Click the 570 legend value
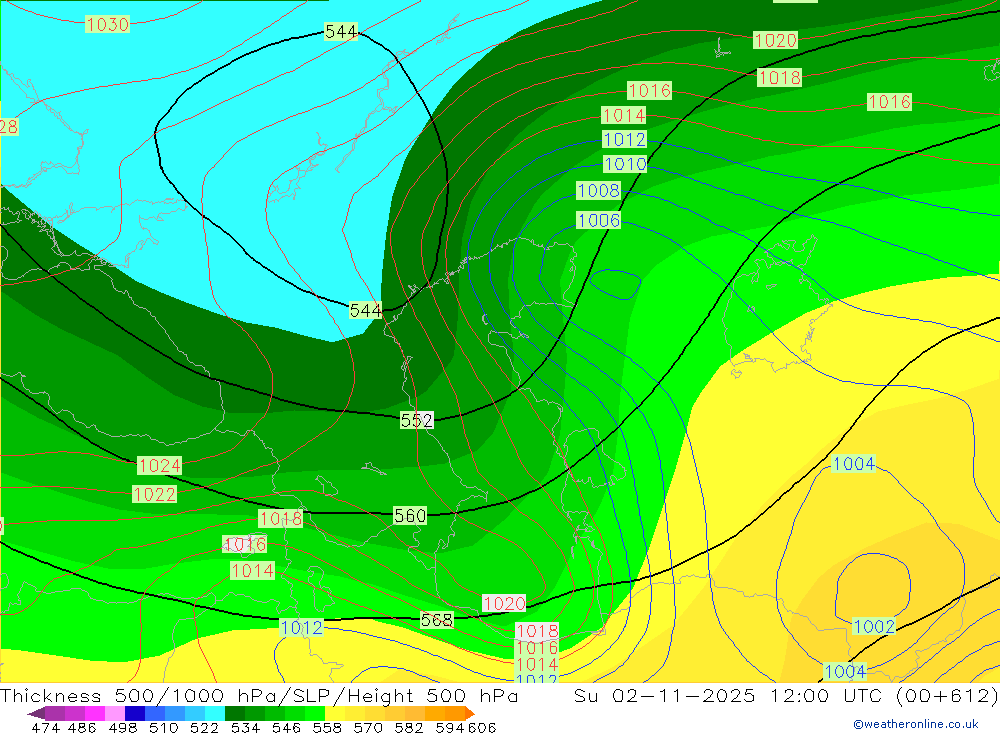Viewport: 1000px width, 733px height. pos(368,727)
